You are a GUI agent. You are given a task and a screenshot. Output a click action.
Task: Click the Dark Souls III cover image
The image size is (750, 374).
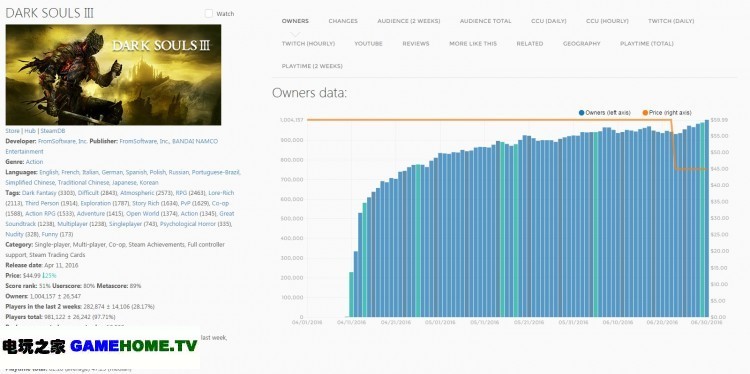113,75
